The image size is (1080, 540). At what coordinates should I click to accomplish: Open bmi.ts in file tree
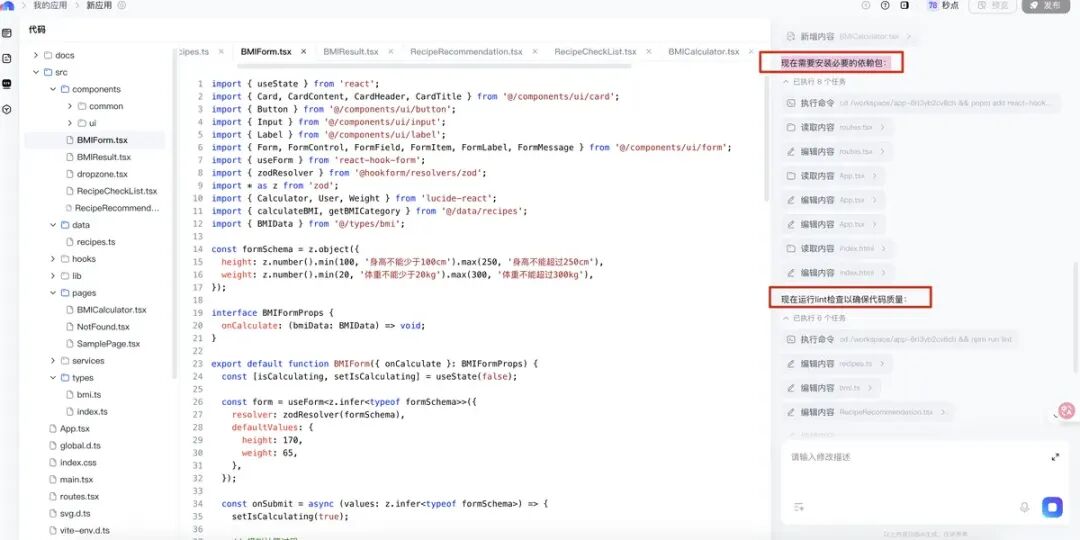coord(88,395)
